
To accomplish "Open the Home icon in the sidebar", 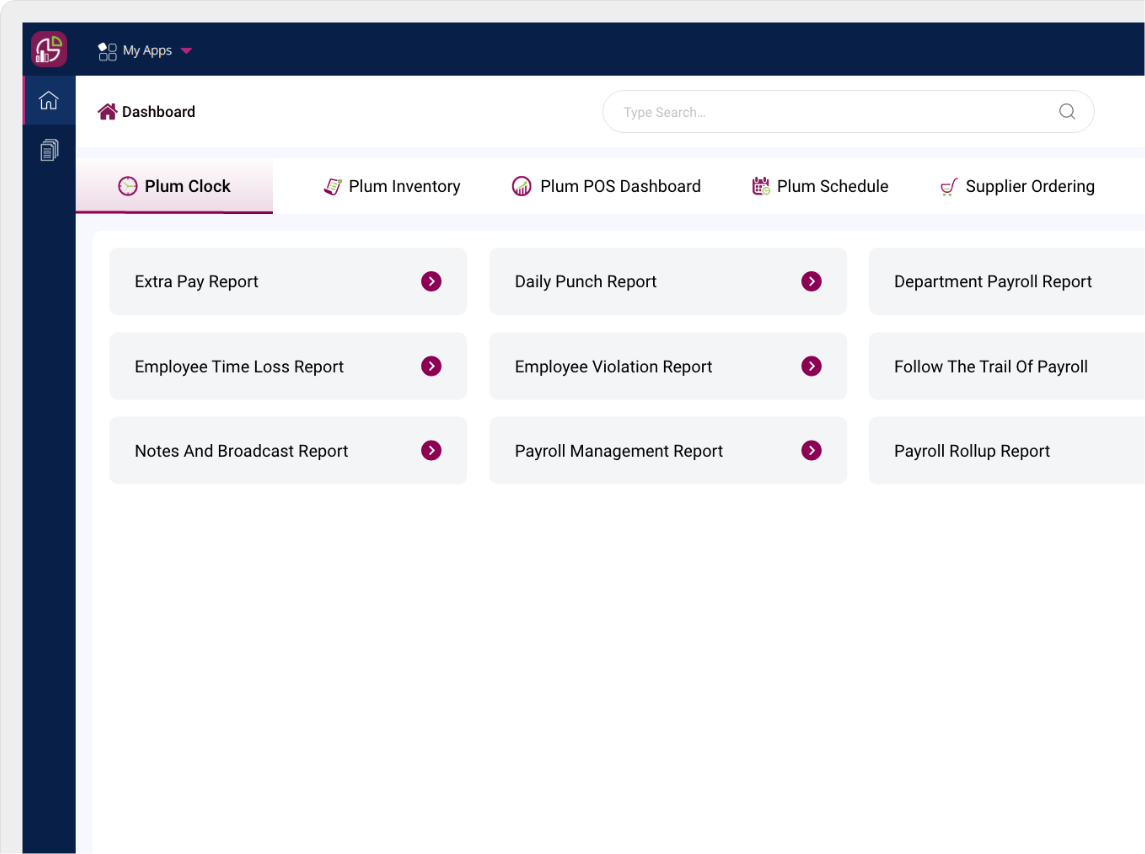I will (x=48, y=99).
